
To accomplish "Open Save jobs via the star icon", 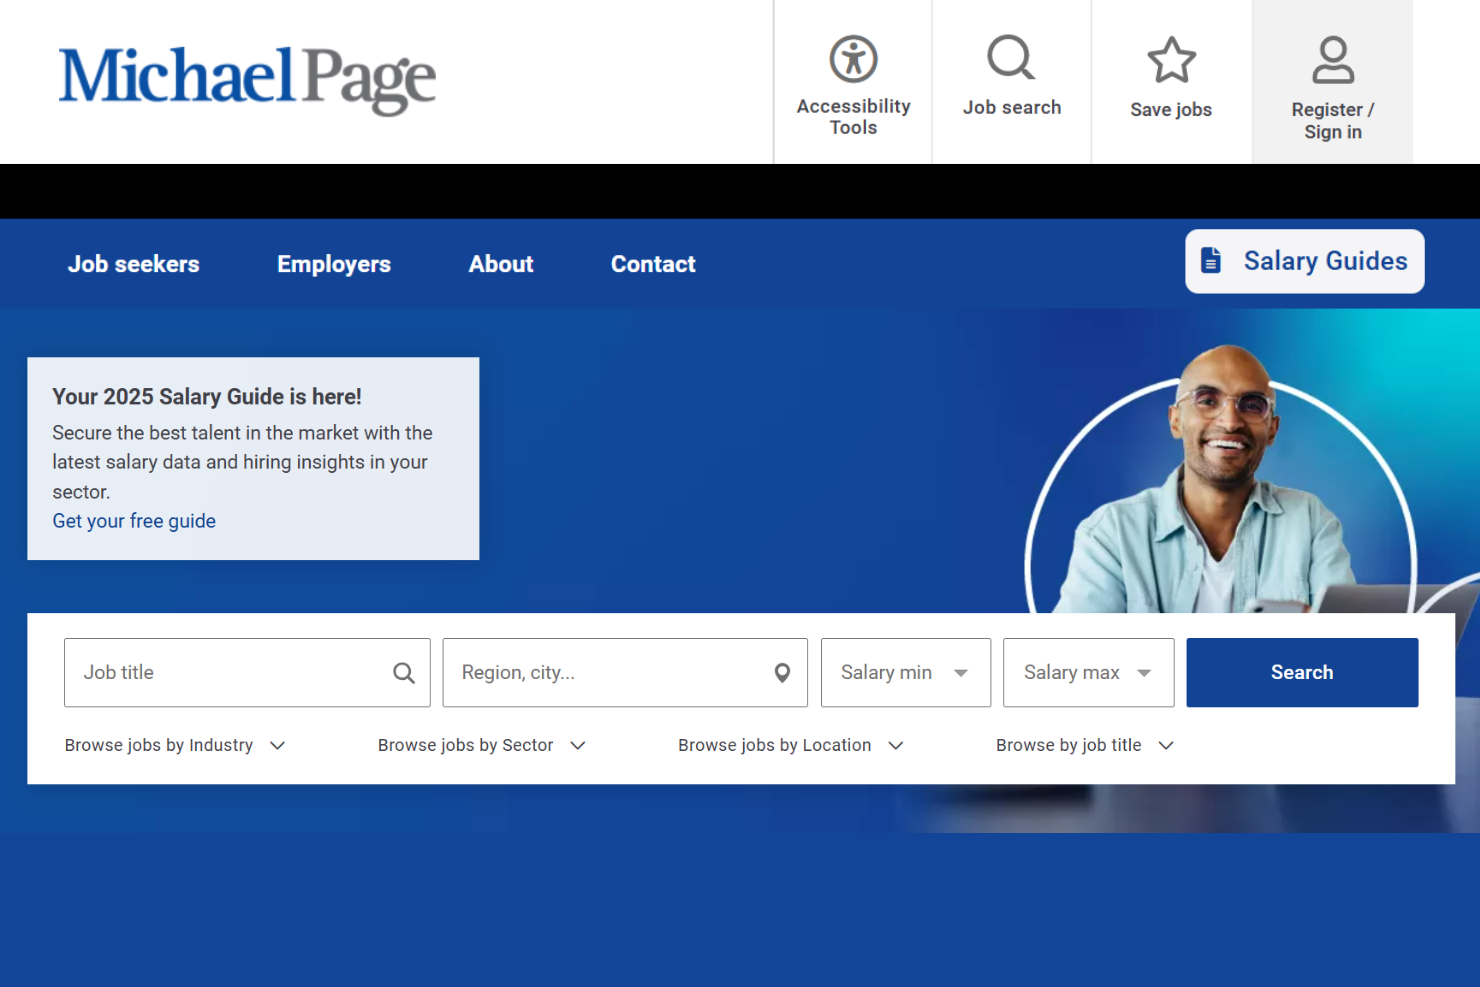I will (1170, 60).
